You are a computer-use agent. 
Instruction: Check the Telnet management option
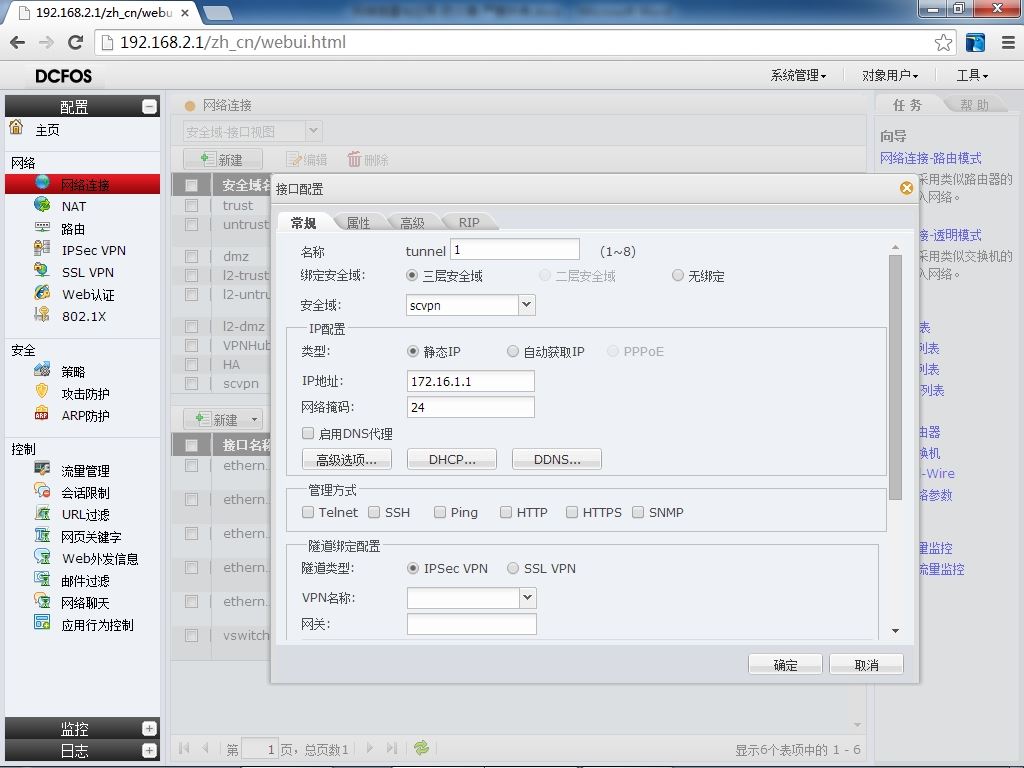pos(308,512)
